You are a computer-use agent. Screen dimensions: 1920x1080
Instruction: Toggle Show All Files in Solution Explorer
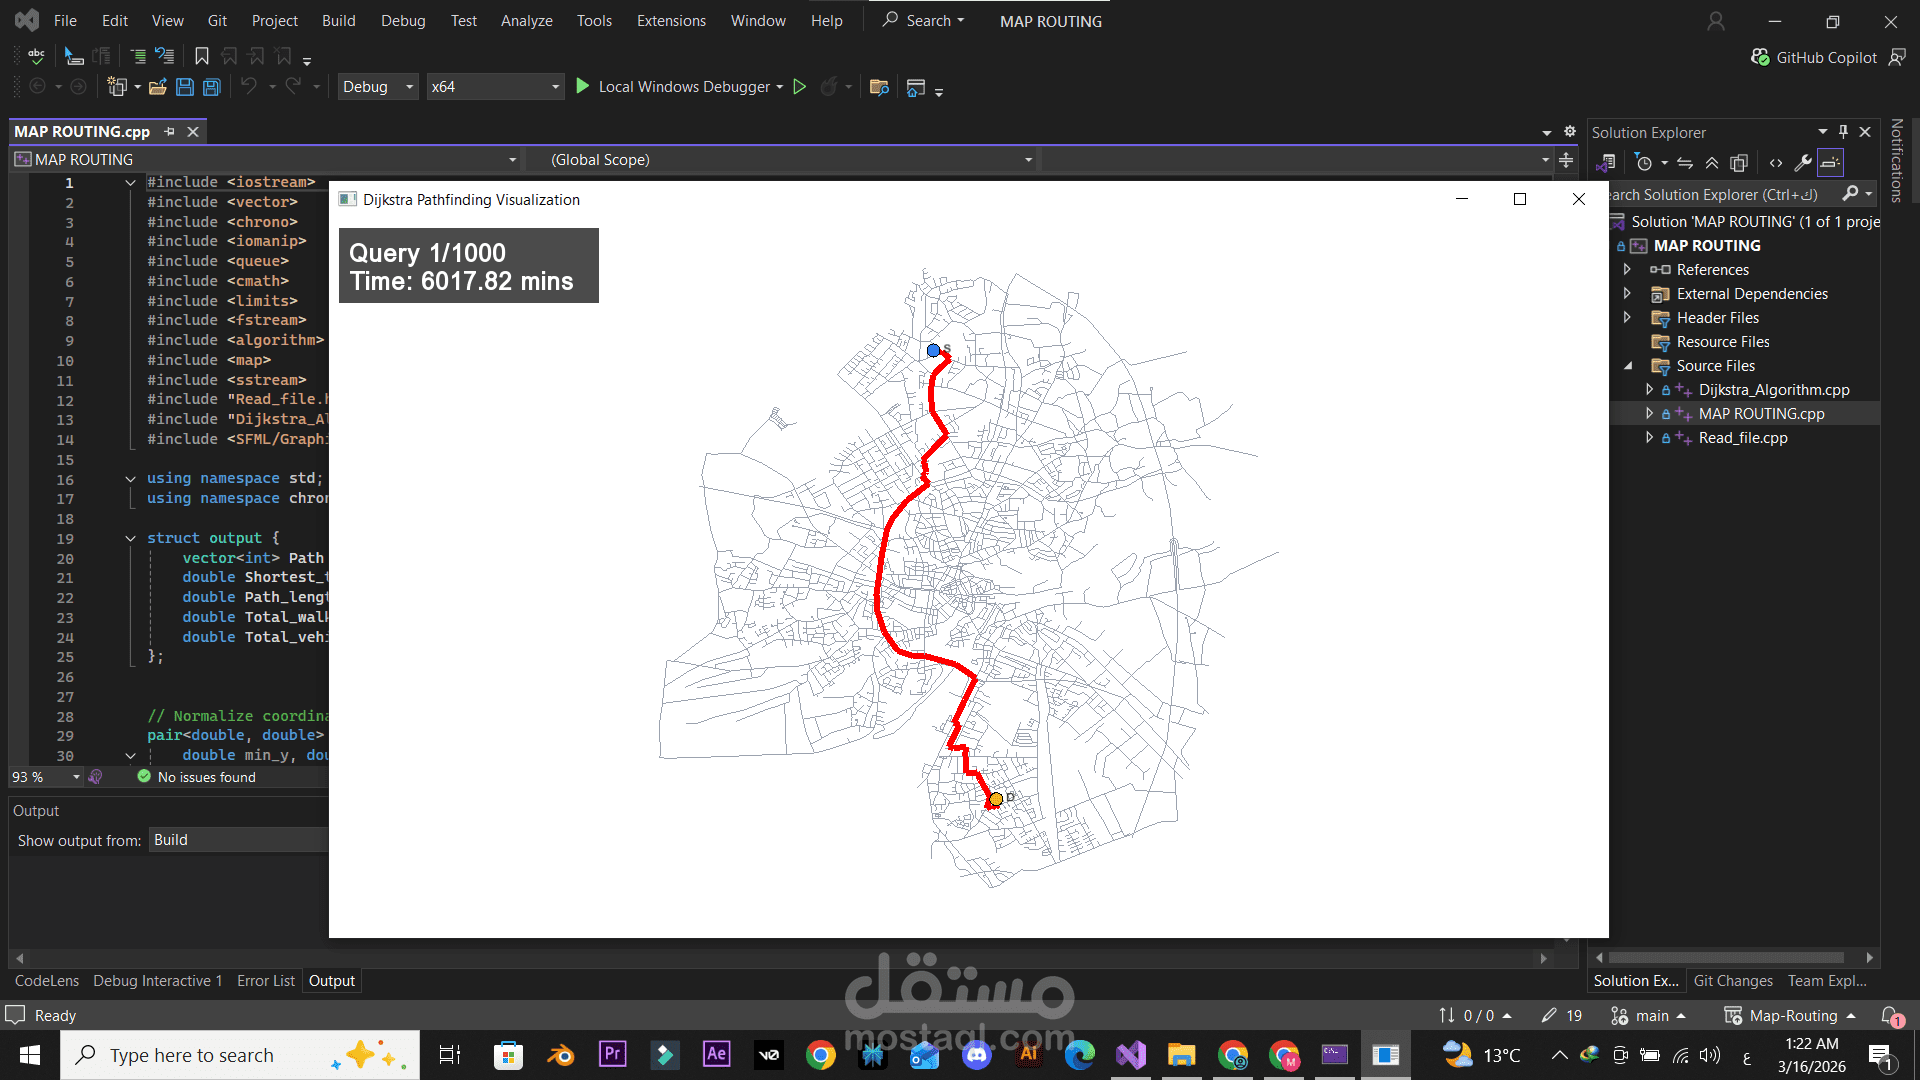pyautogui.click(x=1739, y=163)
